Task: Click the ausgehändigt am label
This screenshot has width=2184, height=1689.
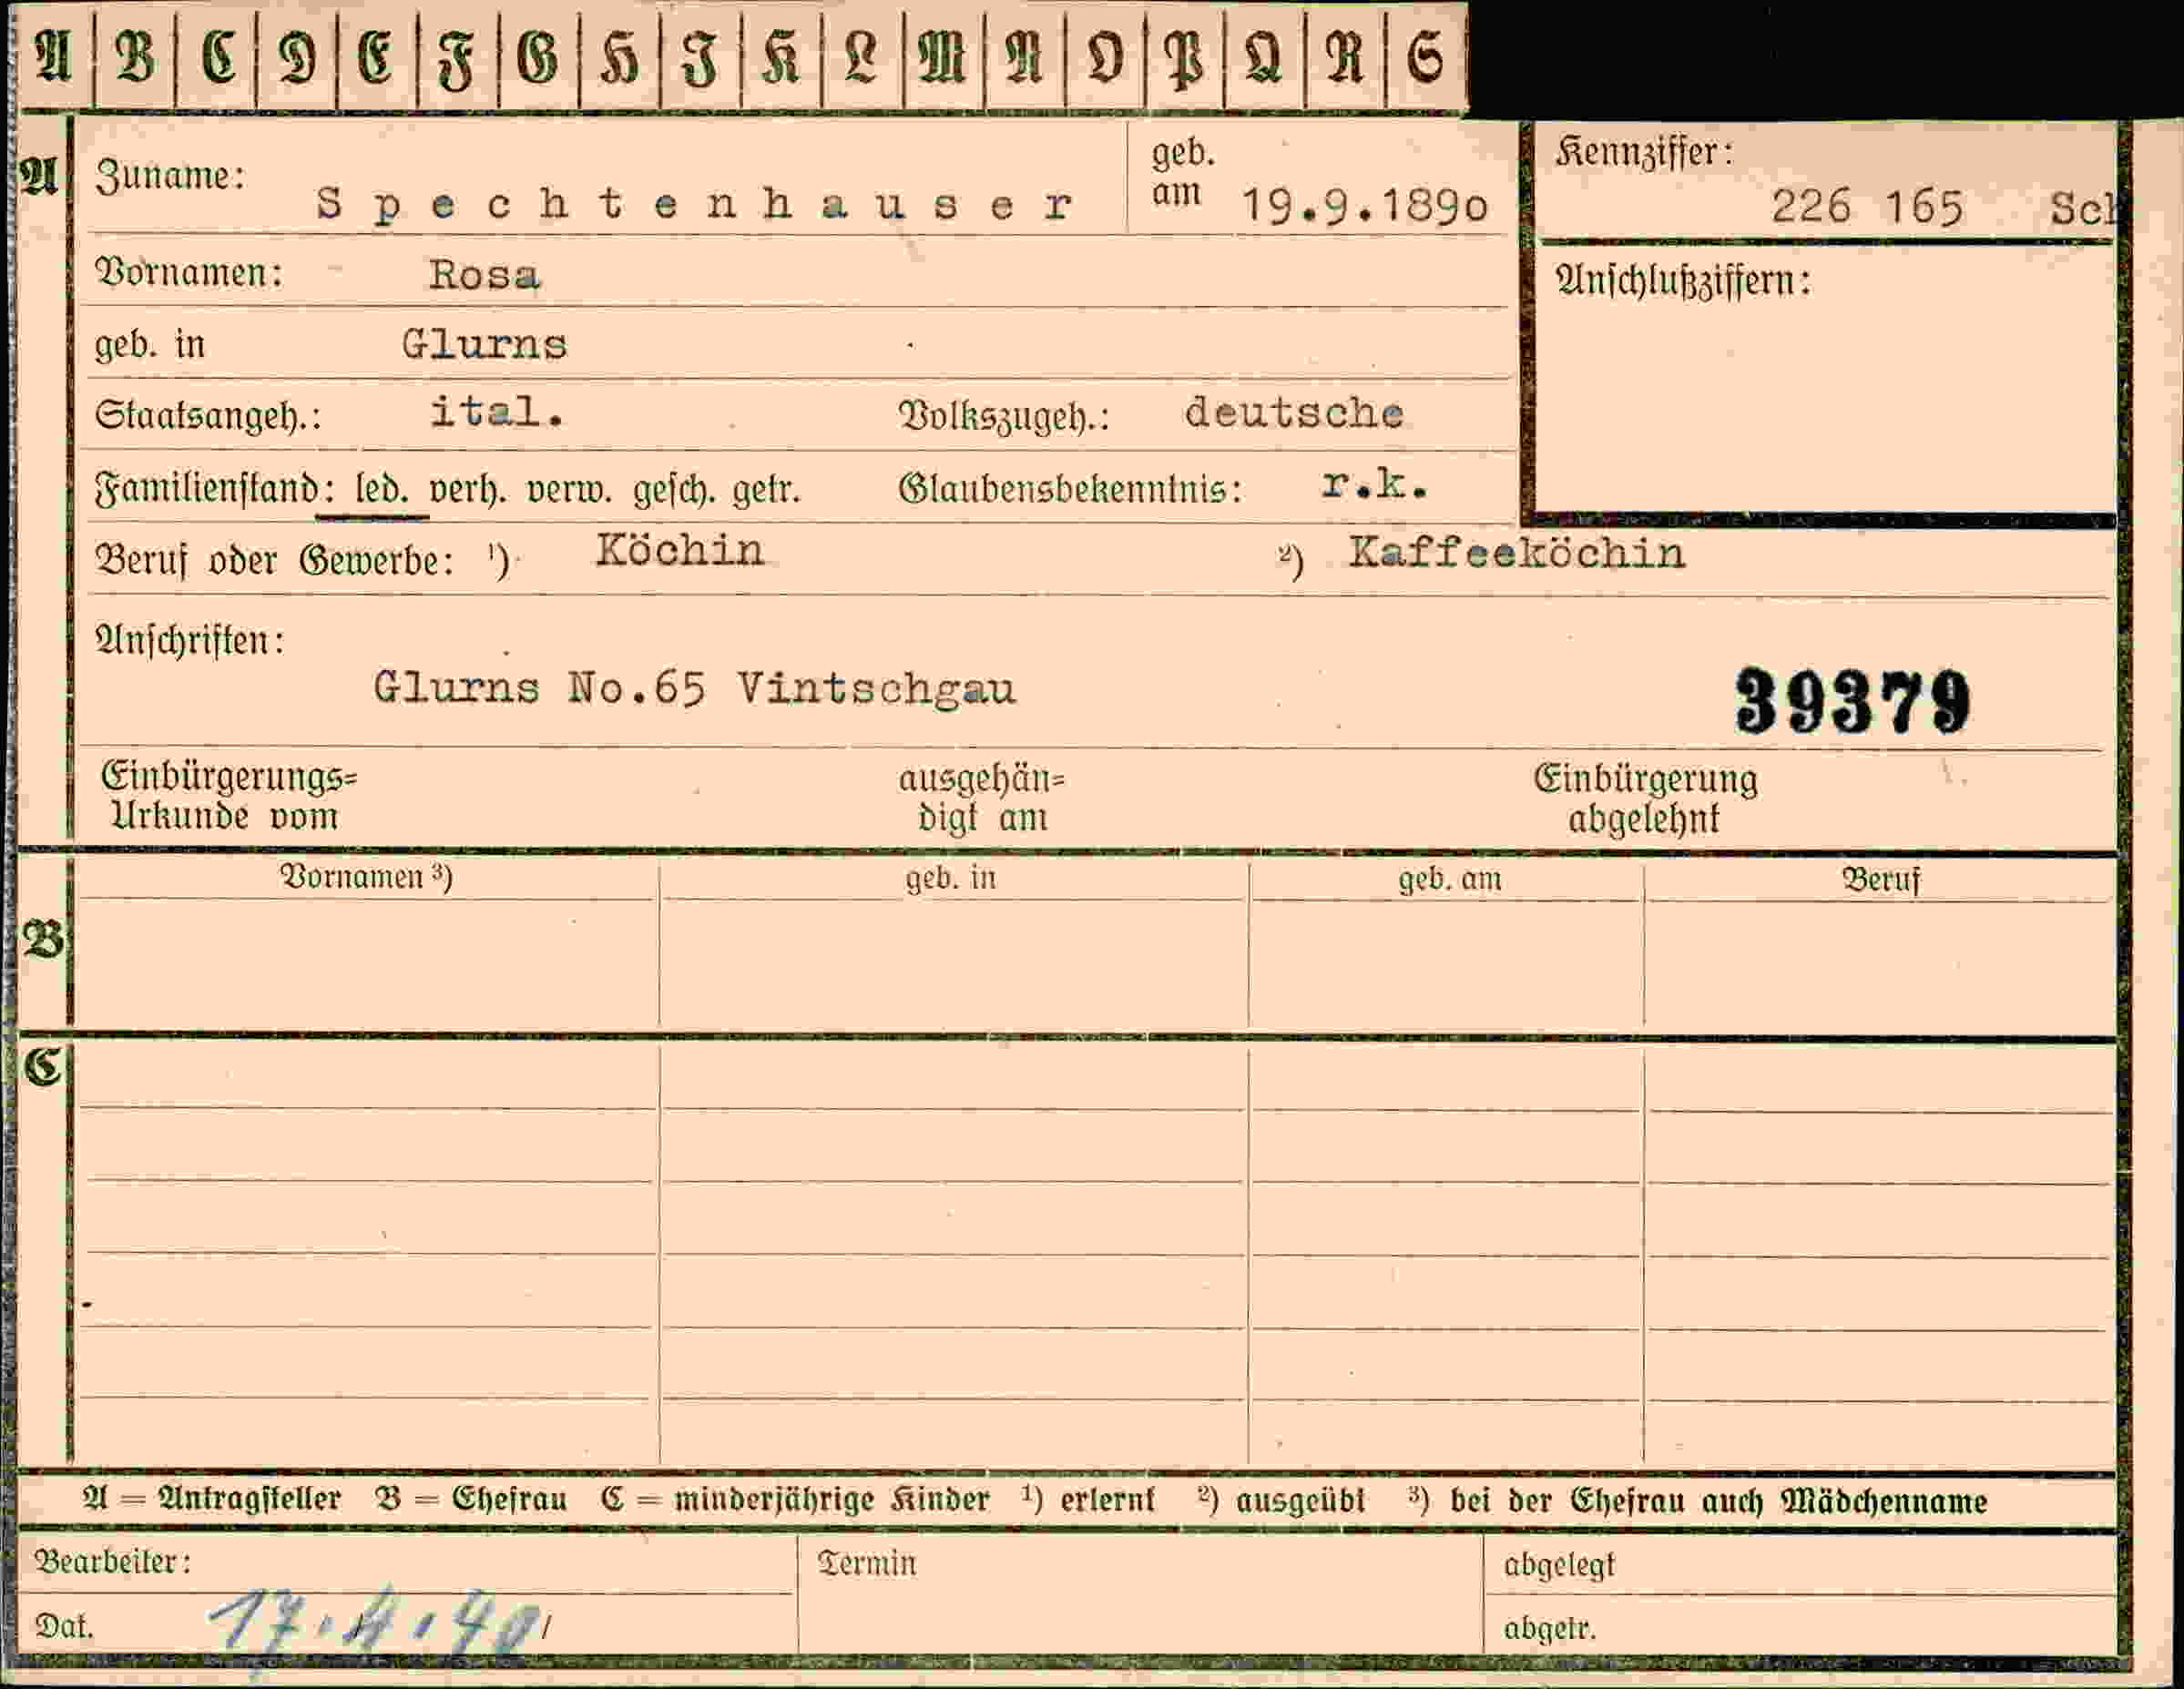Action: coord(982,798)
